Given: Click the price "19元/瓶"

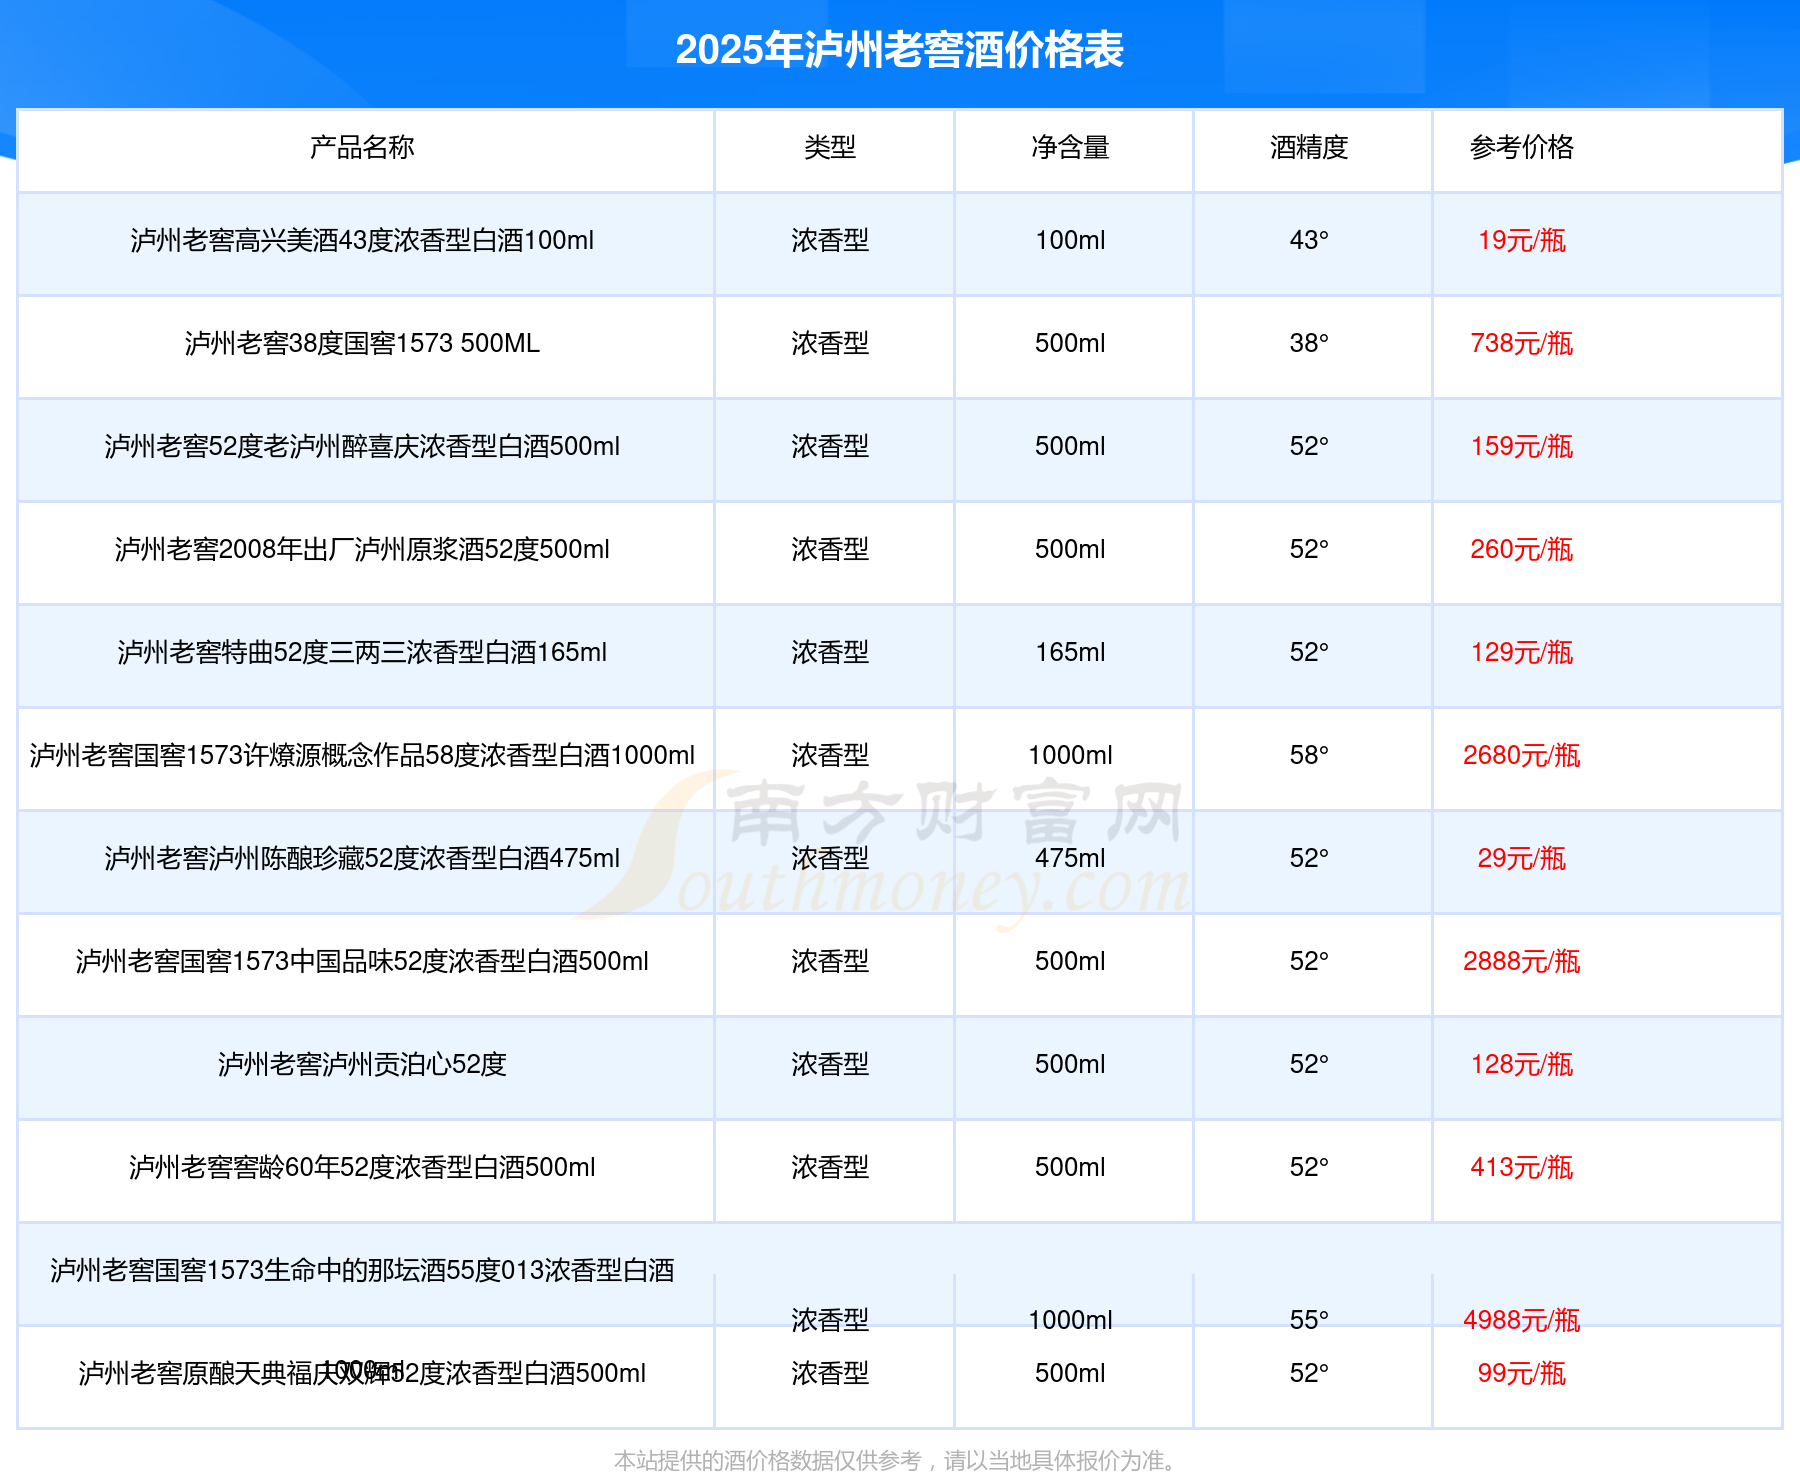Looking at the screenshot, I should 1521,240.
